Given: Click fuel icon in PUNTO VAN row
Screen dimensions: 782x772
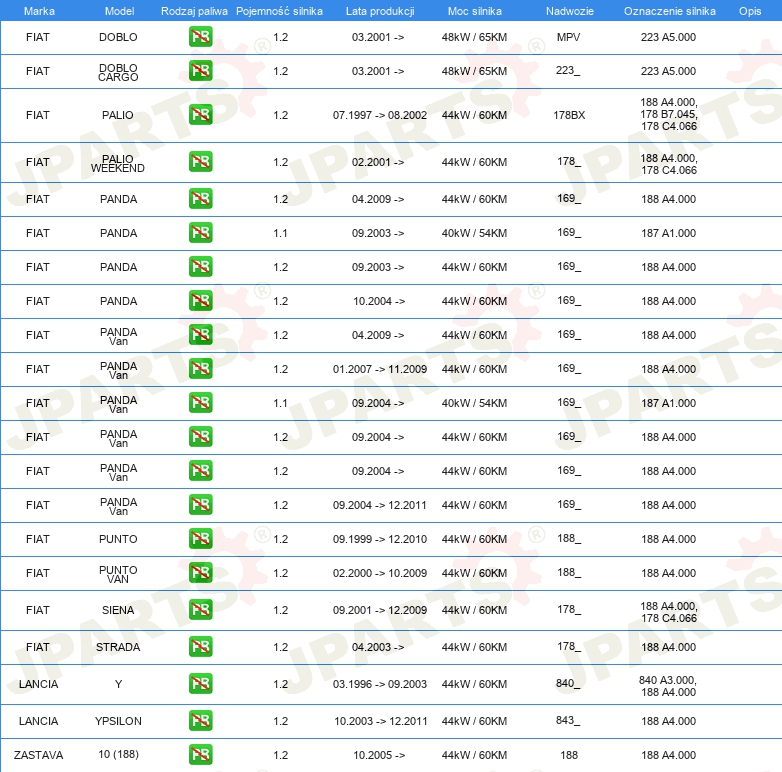Looking at the screenshot, I should coord(200,573).
